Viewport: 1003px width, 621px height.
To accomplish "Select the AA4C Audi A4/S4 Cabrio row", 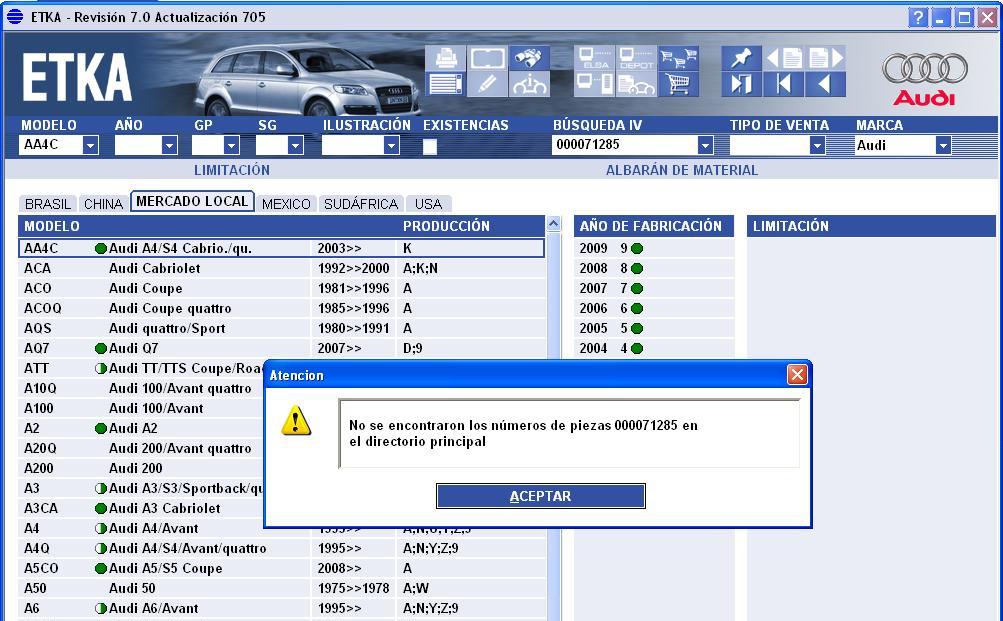I will (281, 248).
